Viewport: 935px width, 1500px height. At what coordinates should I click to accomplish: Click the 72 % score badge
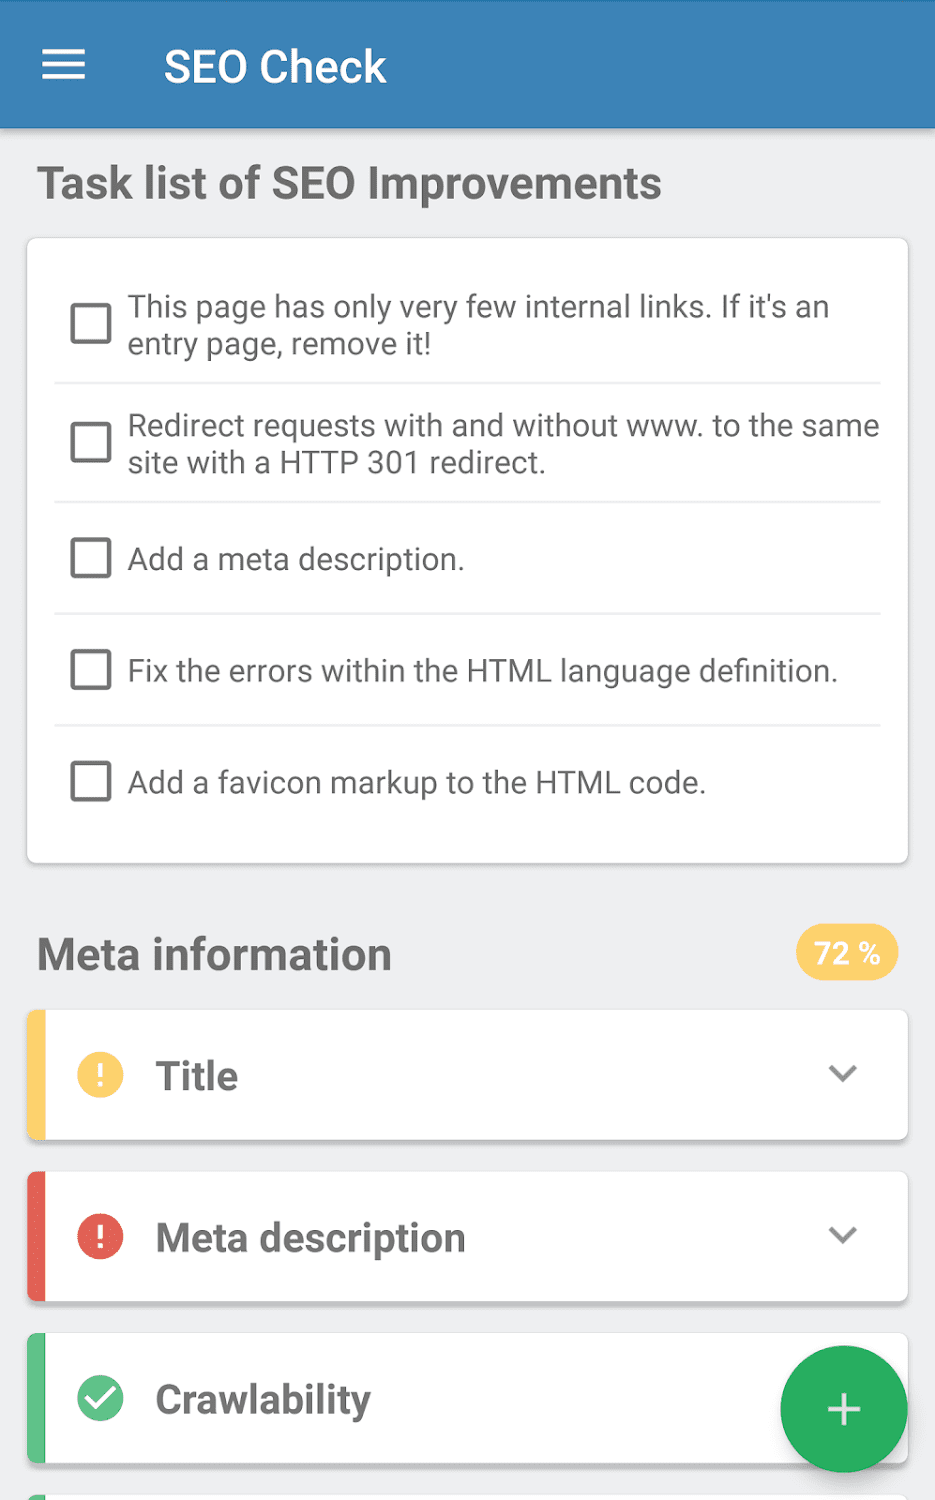pos(846,952)
